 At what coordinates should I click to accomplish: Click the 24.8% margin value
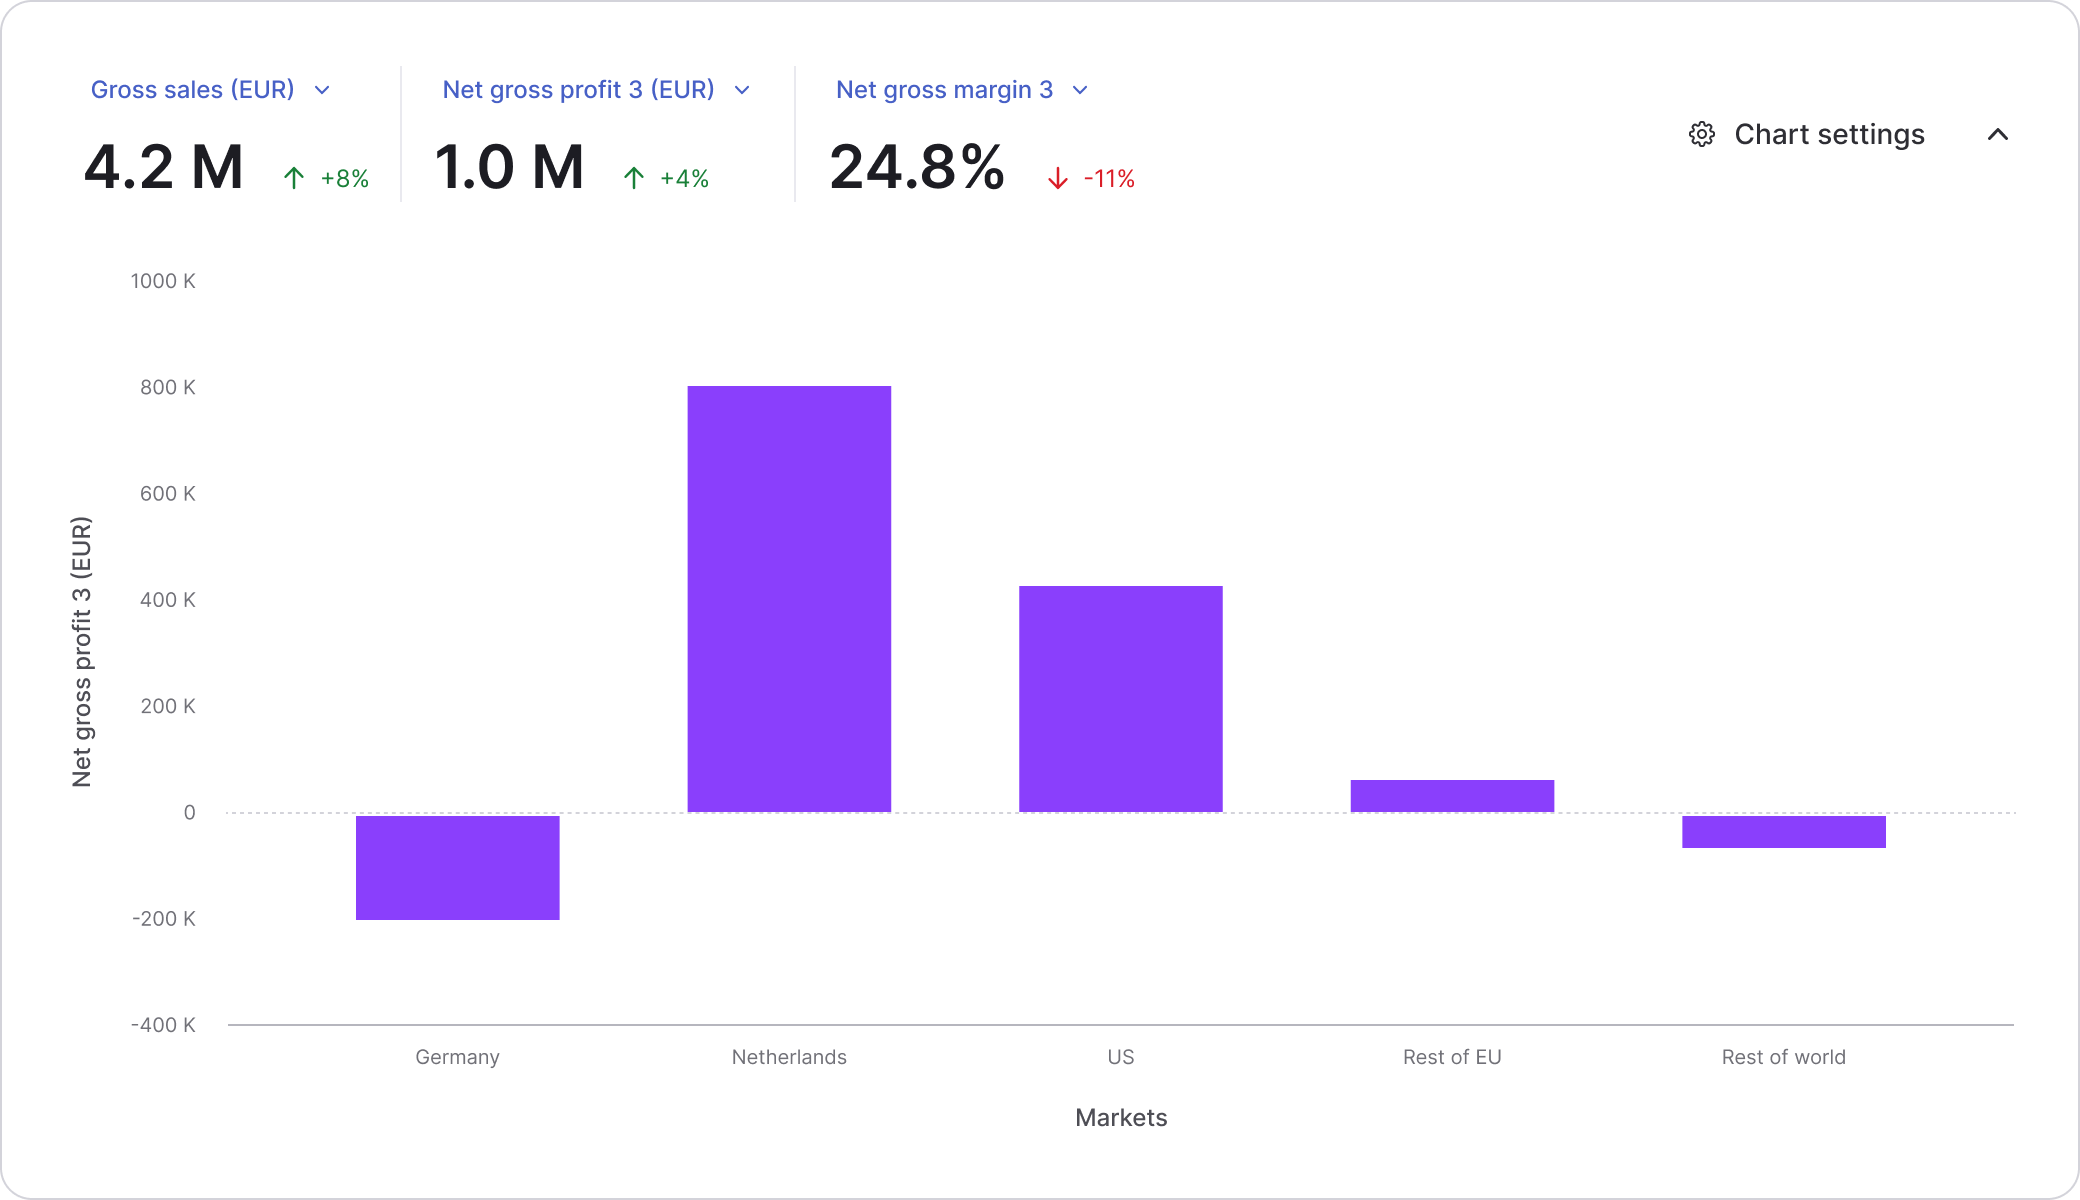pos(916,167)
